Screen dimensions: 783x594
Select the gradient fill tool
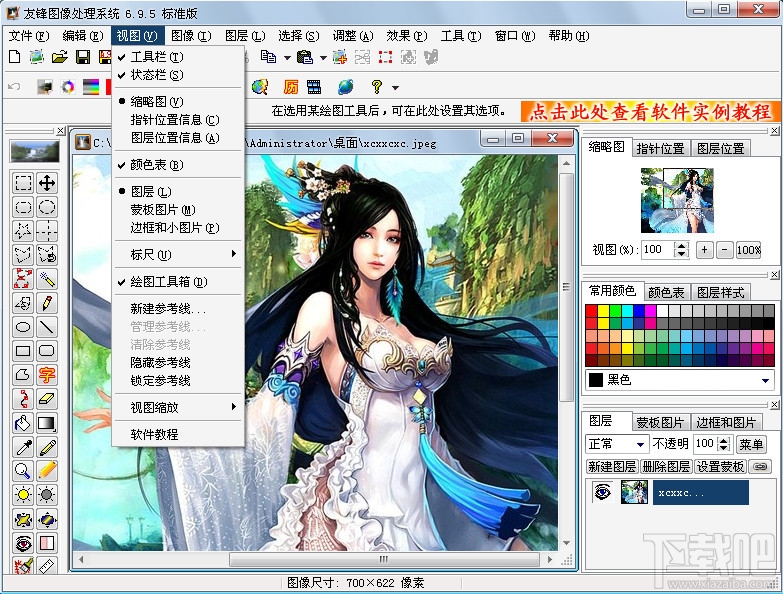tap(47, 423)
